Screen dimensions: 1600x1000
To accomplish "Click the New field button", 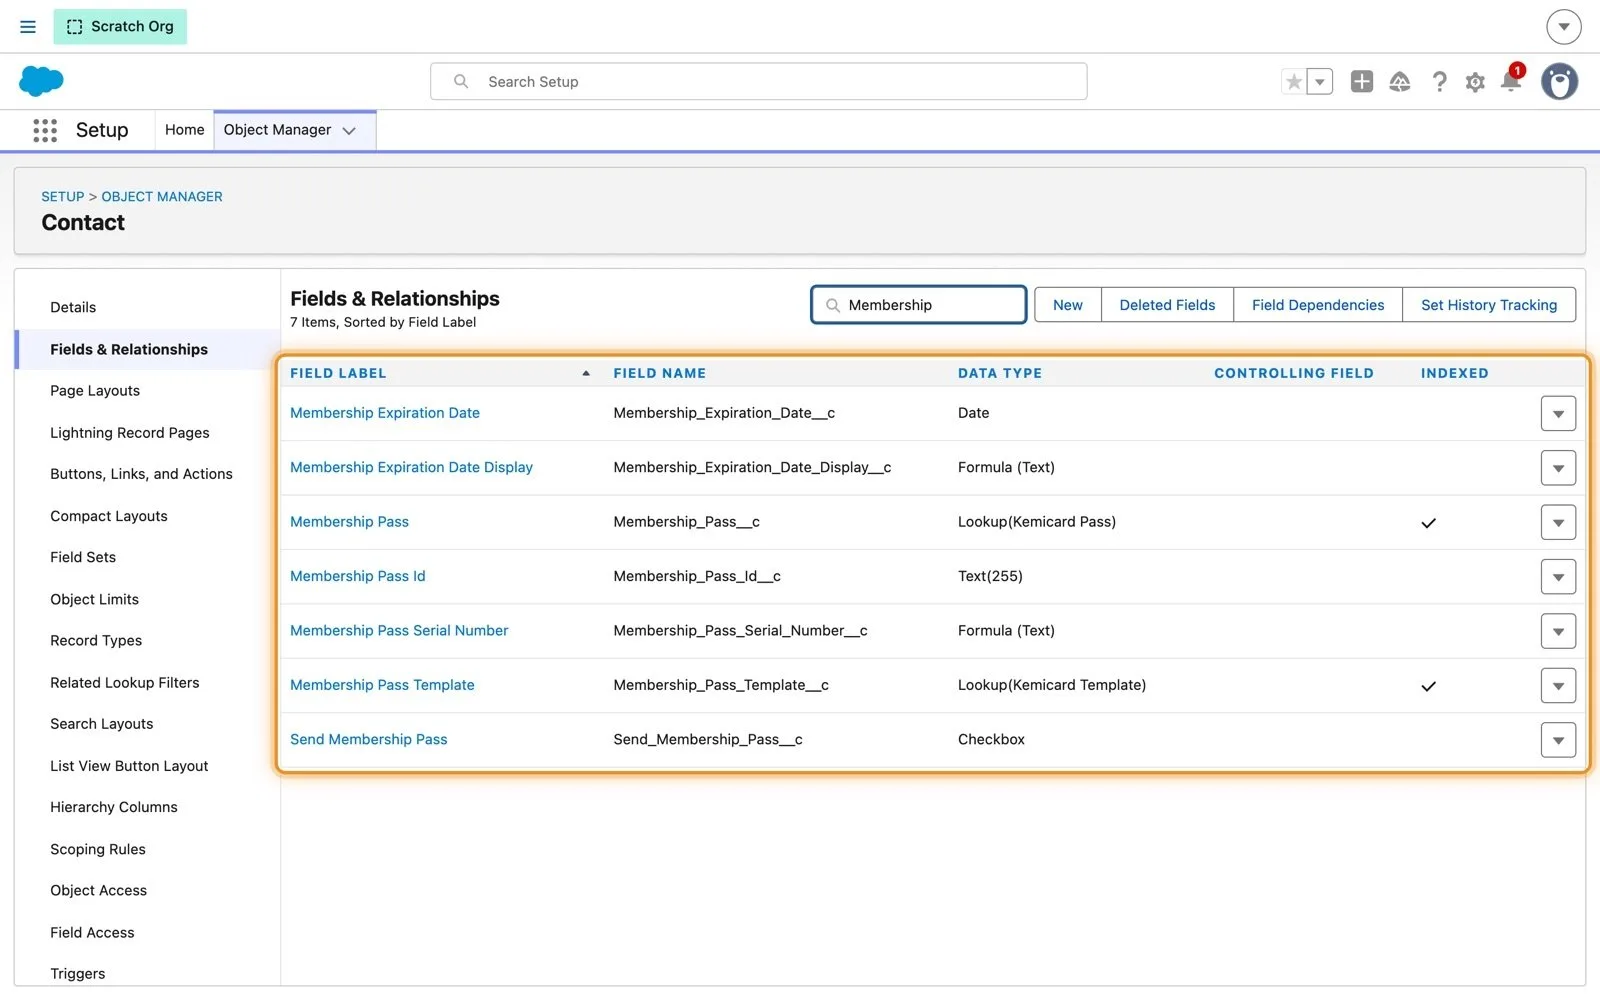I will pos(1067,305).
